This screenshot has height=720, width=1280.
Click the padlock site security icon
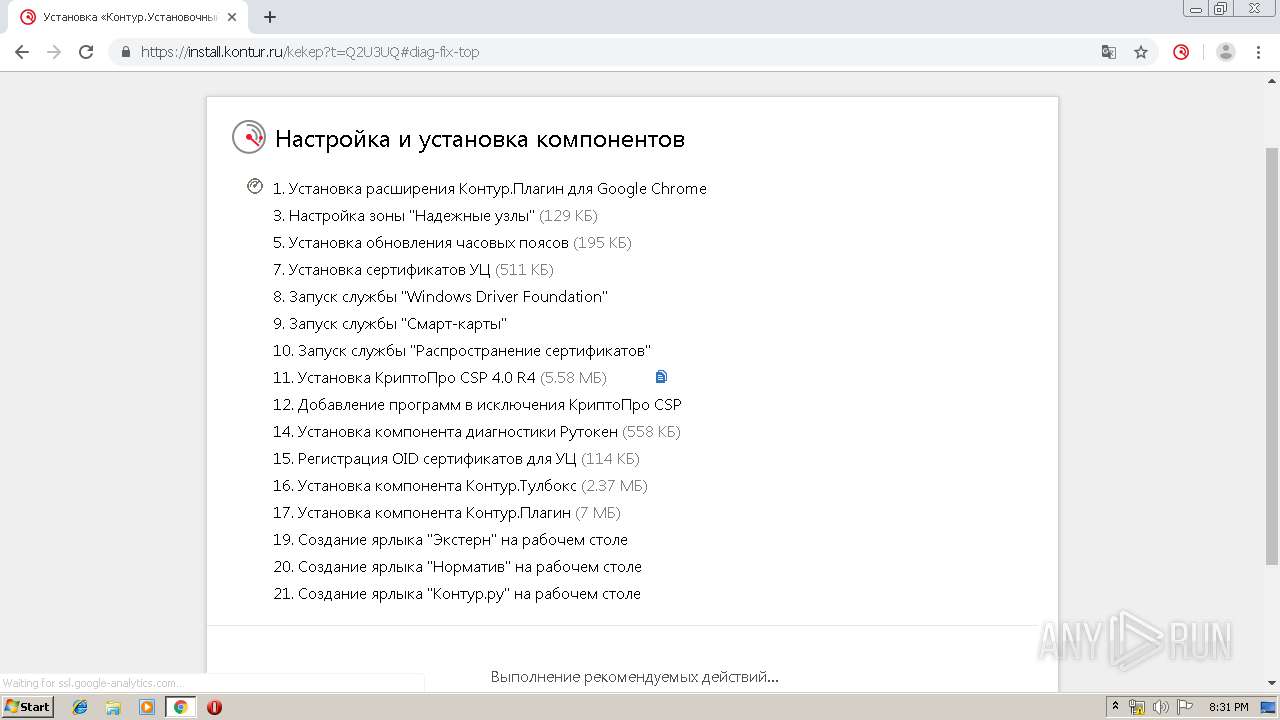[x=126, y=52]
